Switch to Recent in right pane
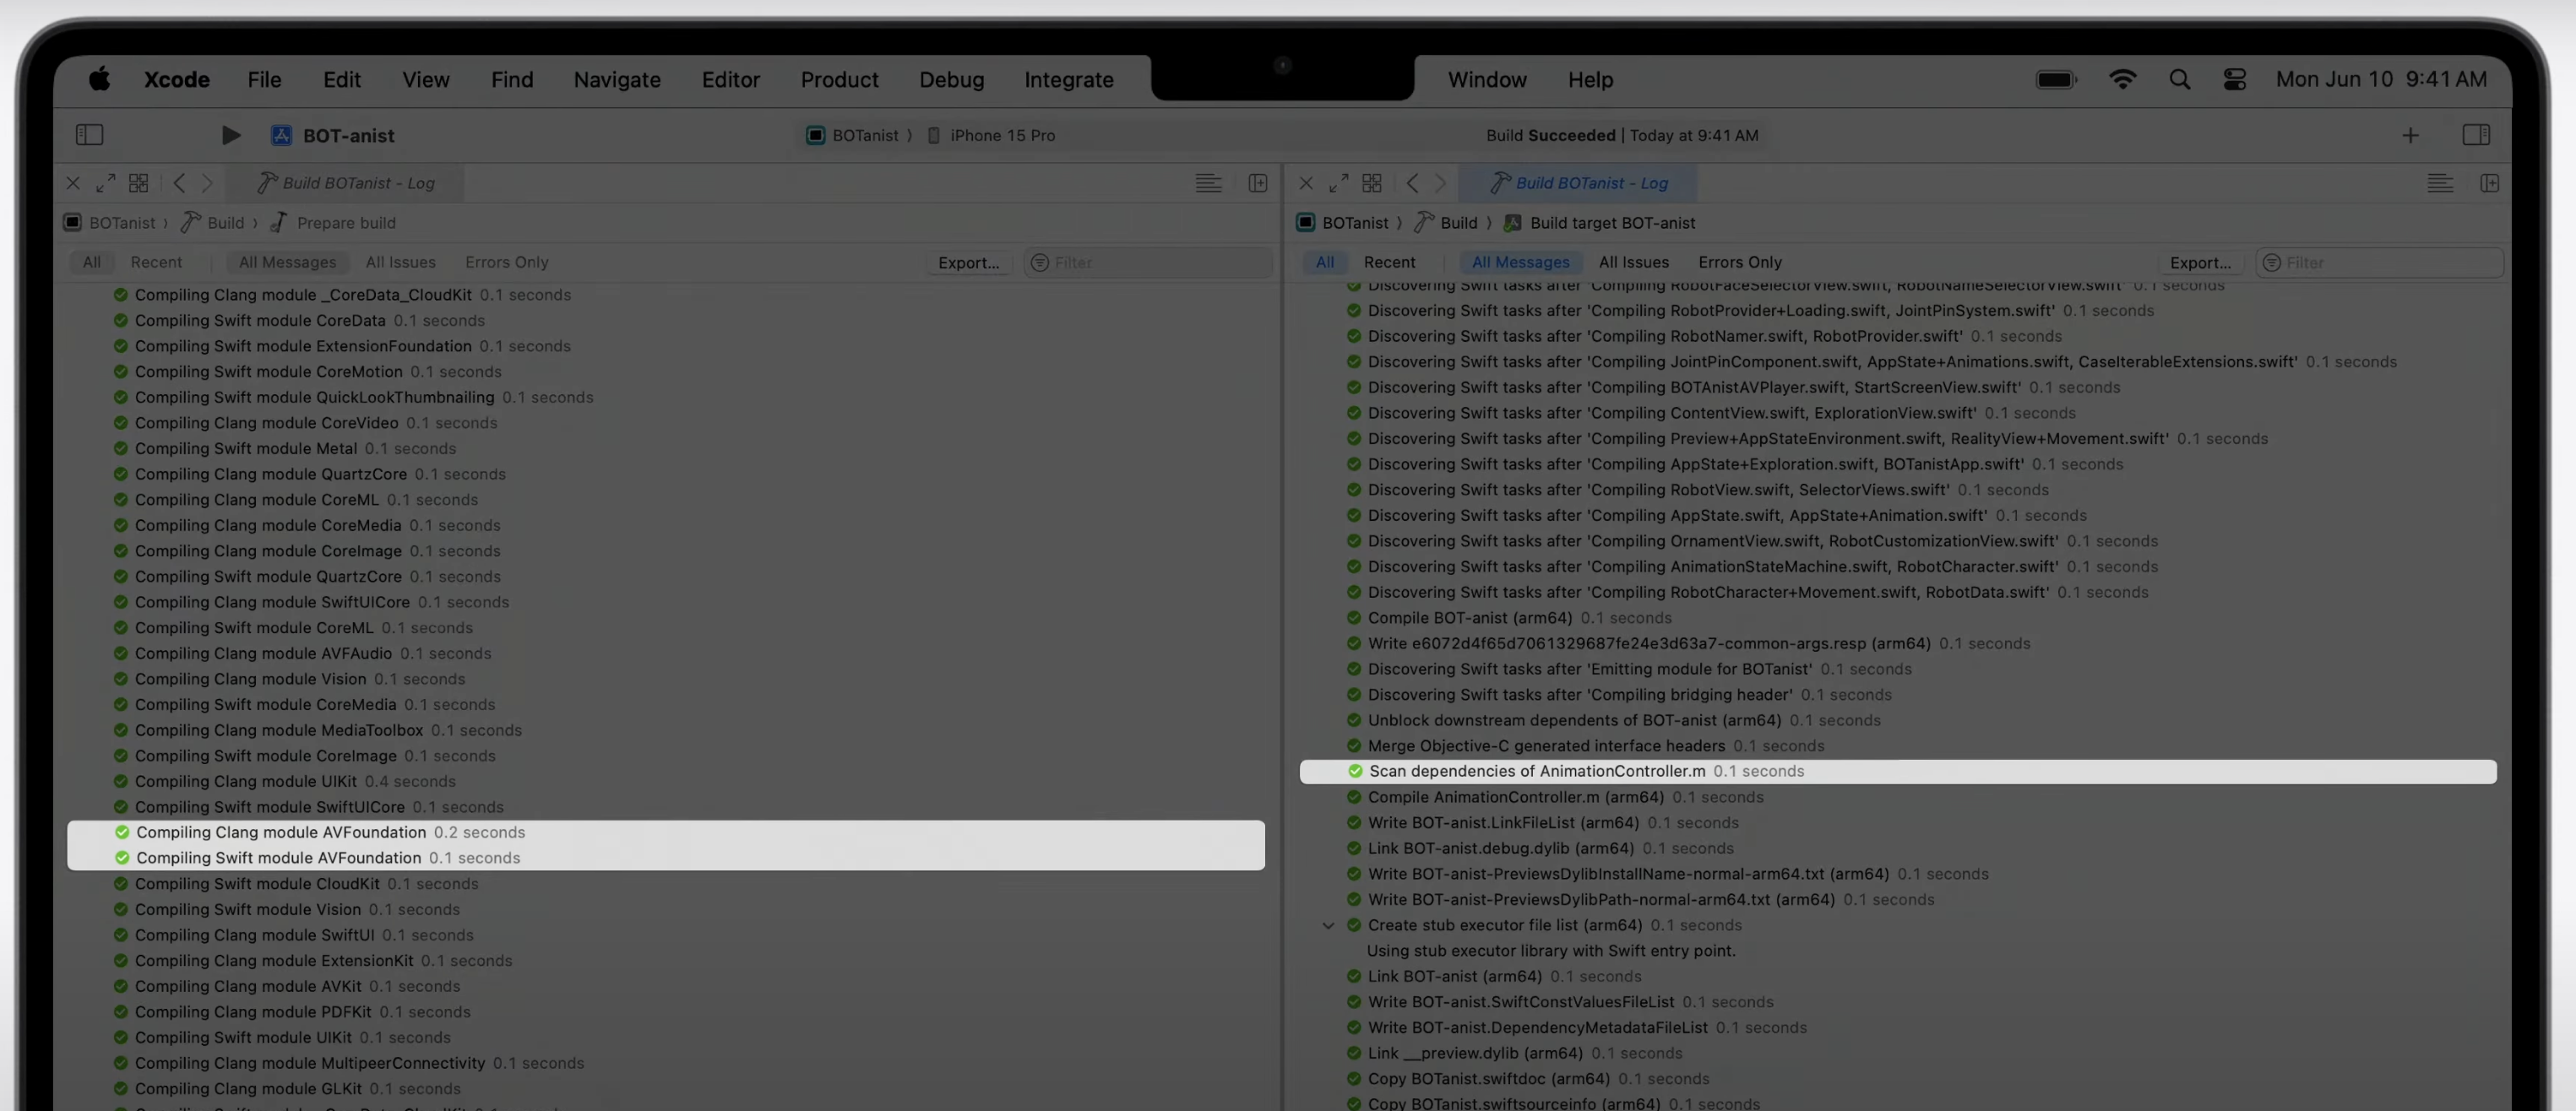Screen dimensions: 2576x1111 [1389, 262]
